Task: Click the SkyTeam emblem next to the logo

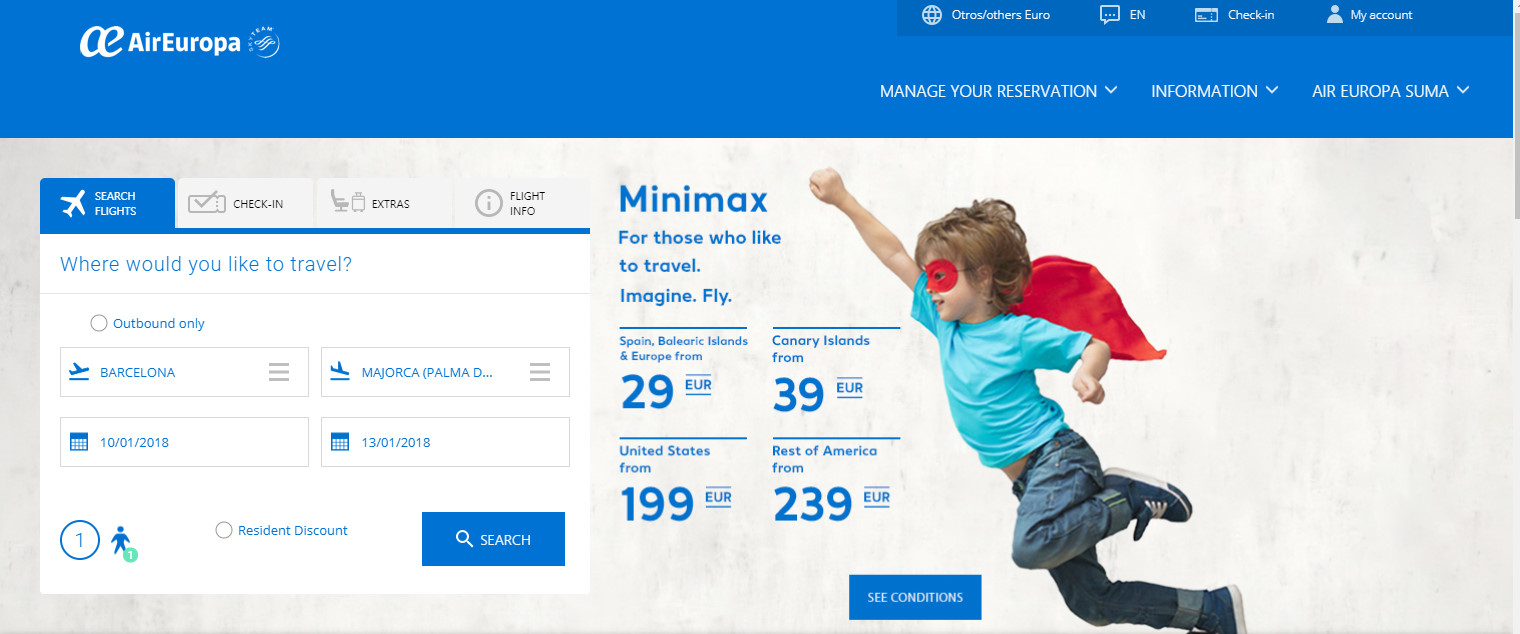Action: coord(263,42)
